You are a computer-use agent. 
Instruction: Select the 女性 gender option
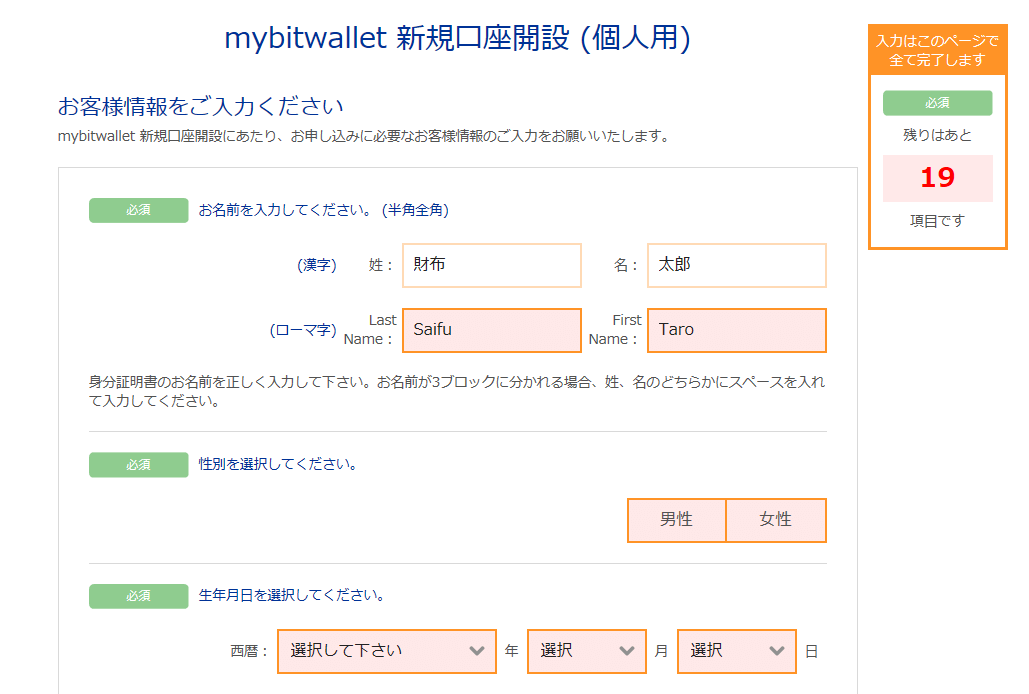(x=776, y=520)
